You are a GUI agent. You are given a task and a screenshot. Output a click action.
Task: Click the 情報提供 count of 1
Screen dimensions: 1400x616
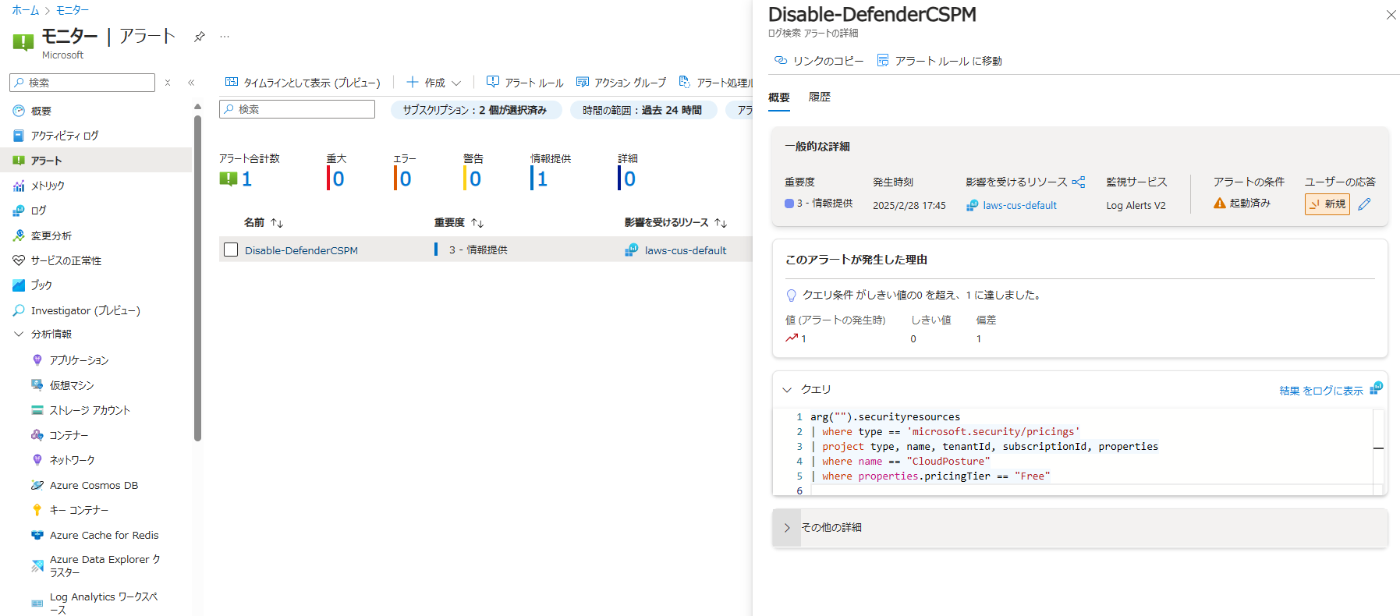coord(542,179)
